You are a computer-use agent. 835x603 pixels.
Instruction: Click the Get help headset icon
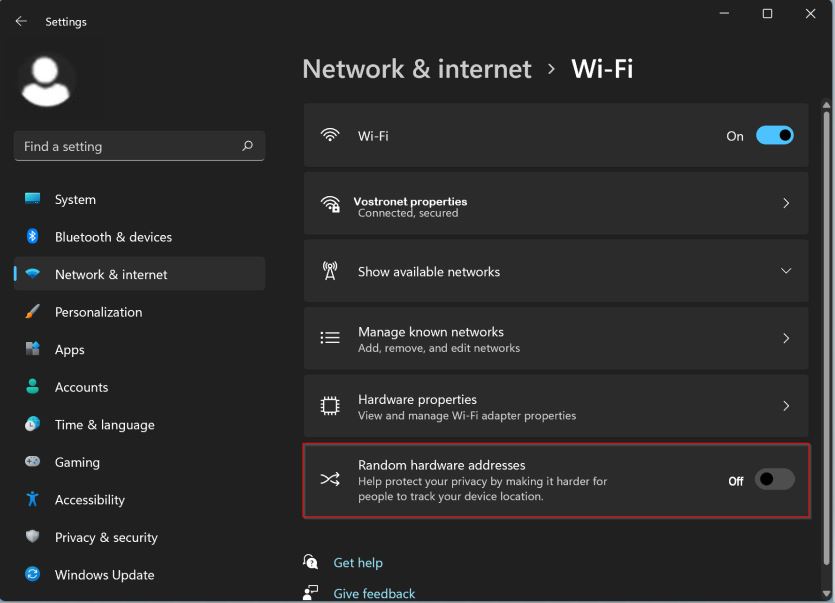[x=310, y=561]
